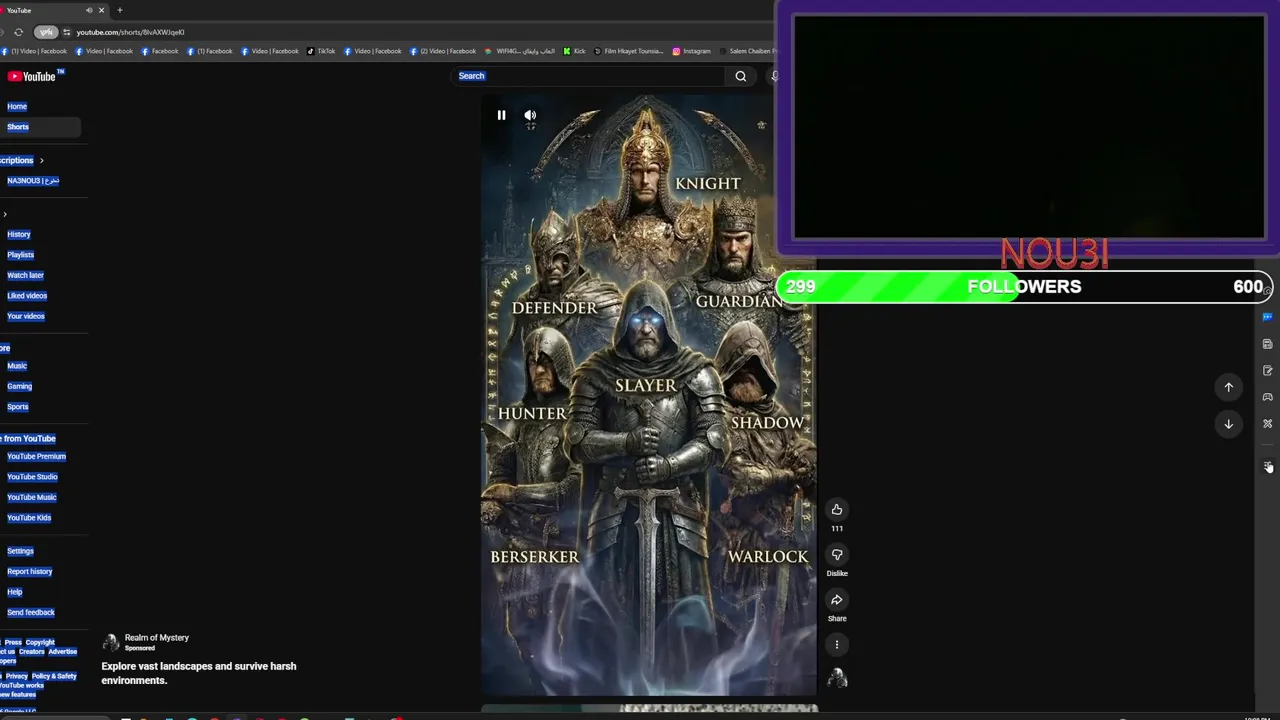The height and width of the screenshot is (720, 1280).
Task: Open YouTube Studio link
Action: [32, 477]
